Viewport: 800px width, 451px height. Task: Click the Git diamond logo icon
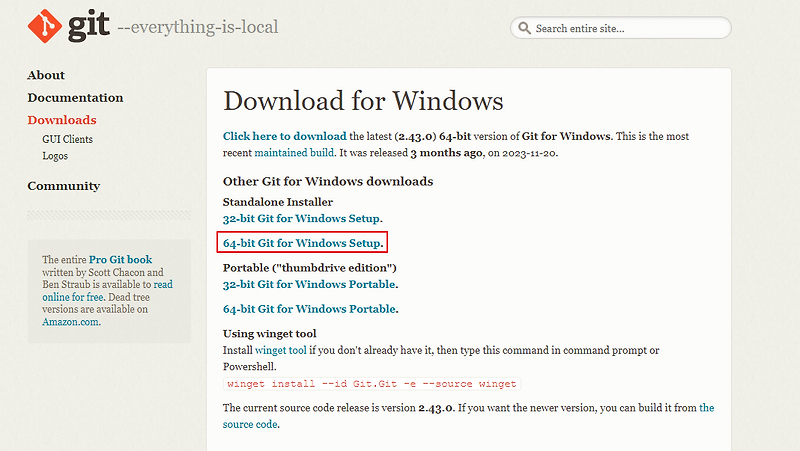(x=45, y=26)
